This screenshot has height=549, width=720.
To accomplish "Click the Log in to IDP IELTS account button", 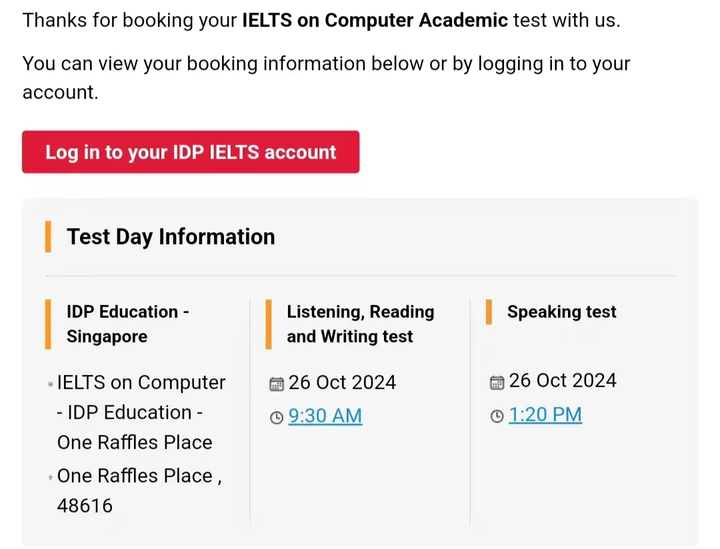I will coord(190,152).
